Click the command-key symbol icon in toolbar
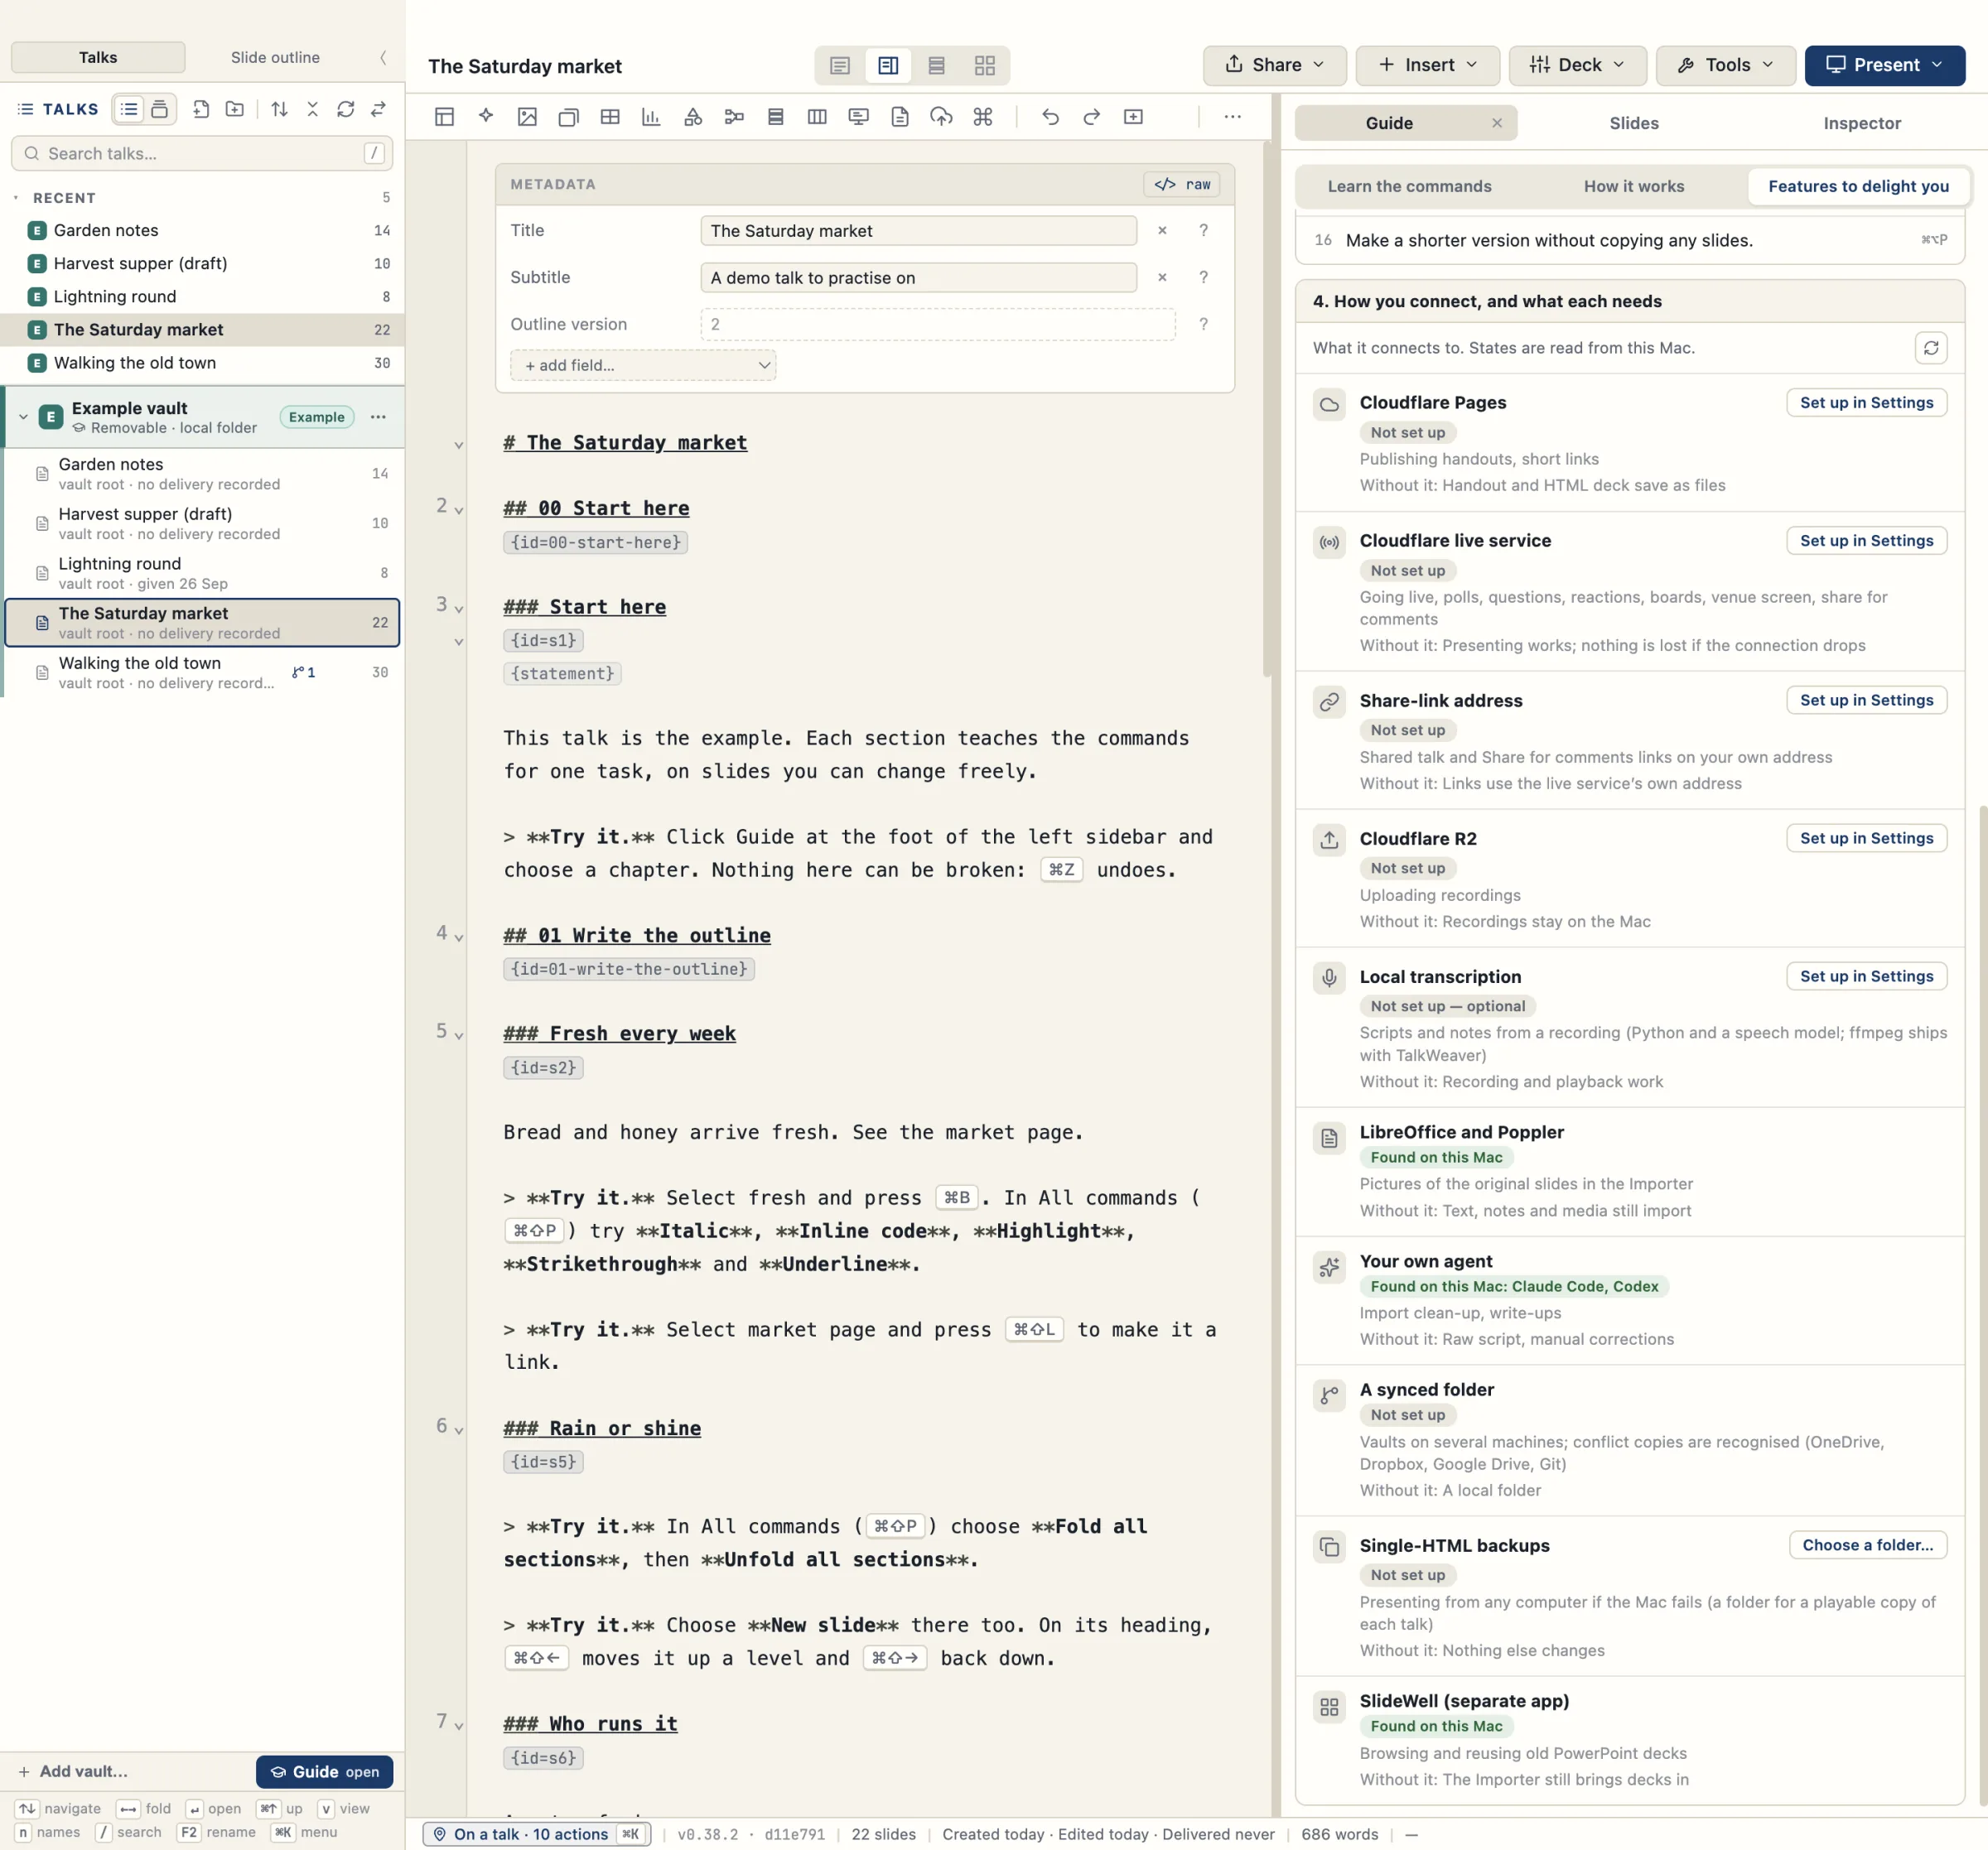The height and width of the screenshot is (1850, 1988). click(x=983, y=117)
